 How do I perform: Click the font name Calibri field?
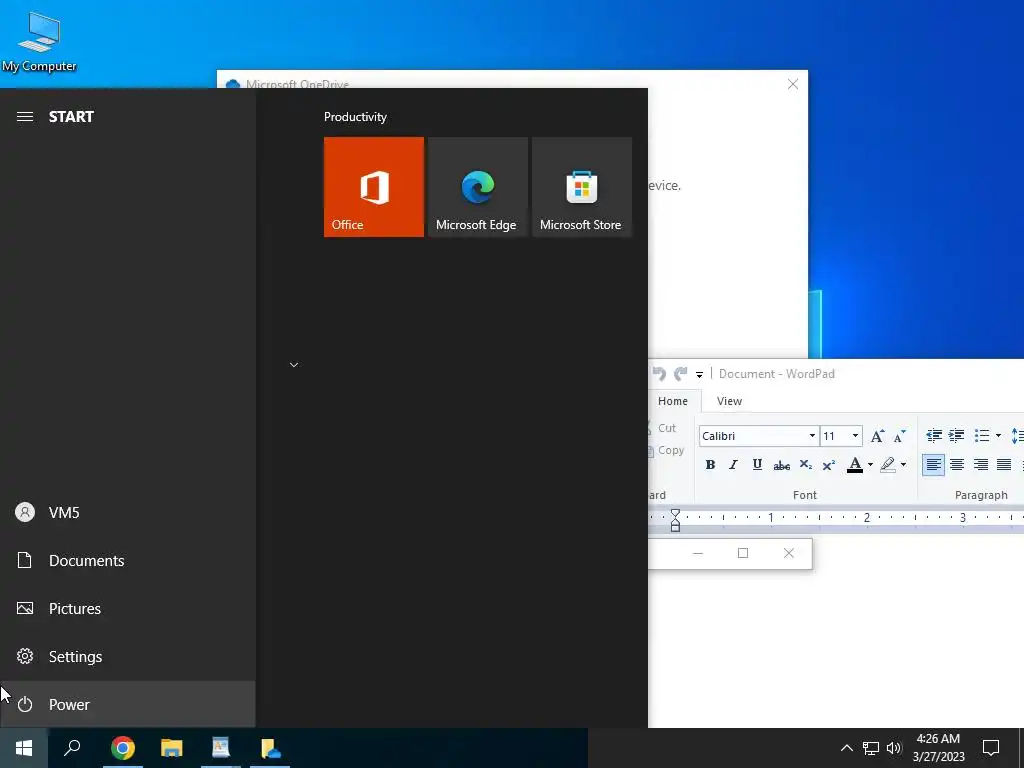(x=753, y=436)
